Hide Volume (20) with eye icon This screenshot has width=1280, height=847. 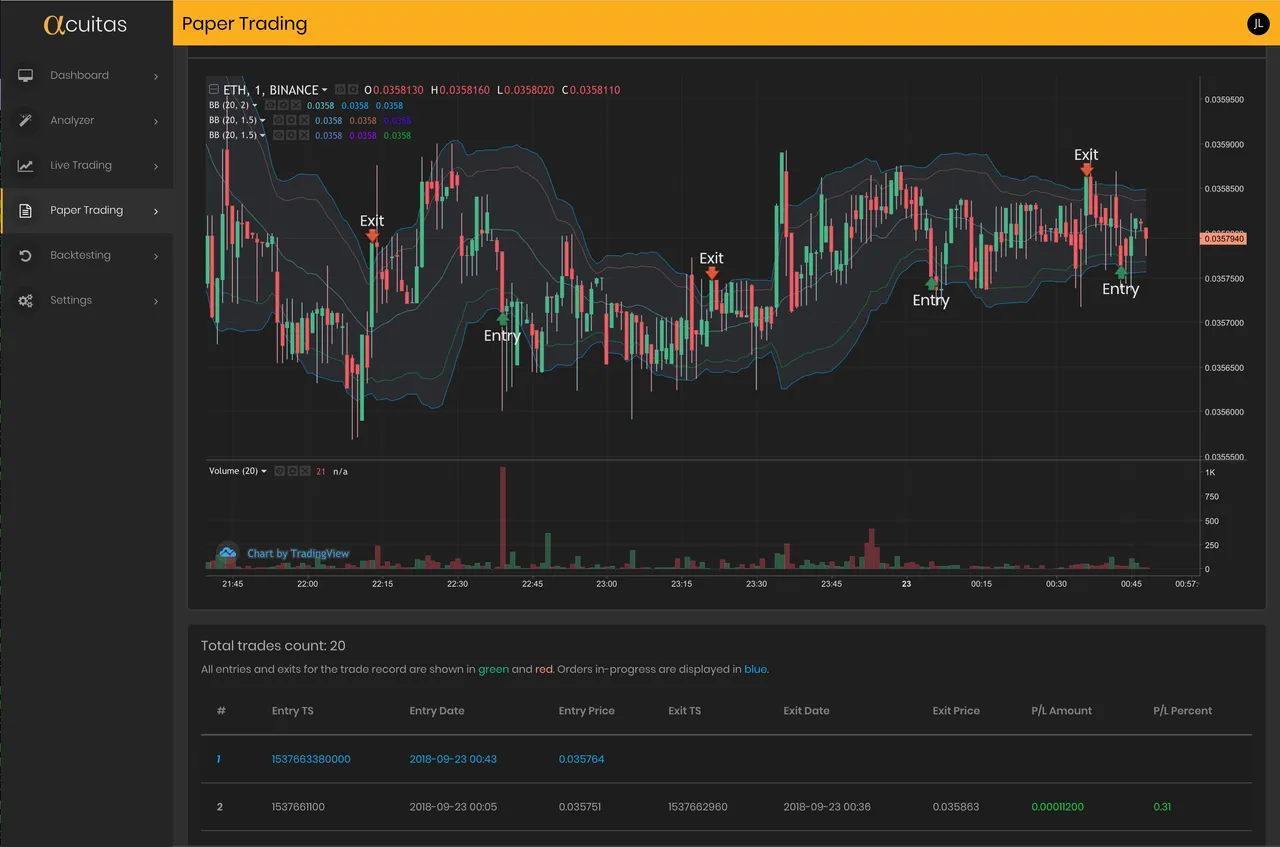coord(279,471)
